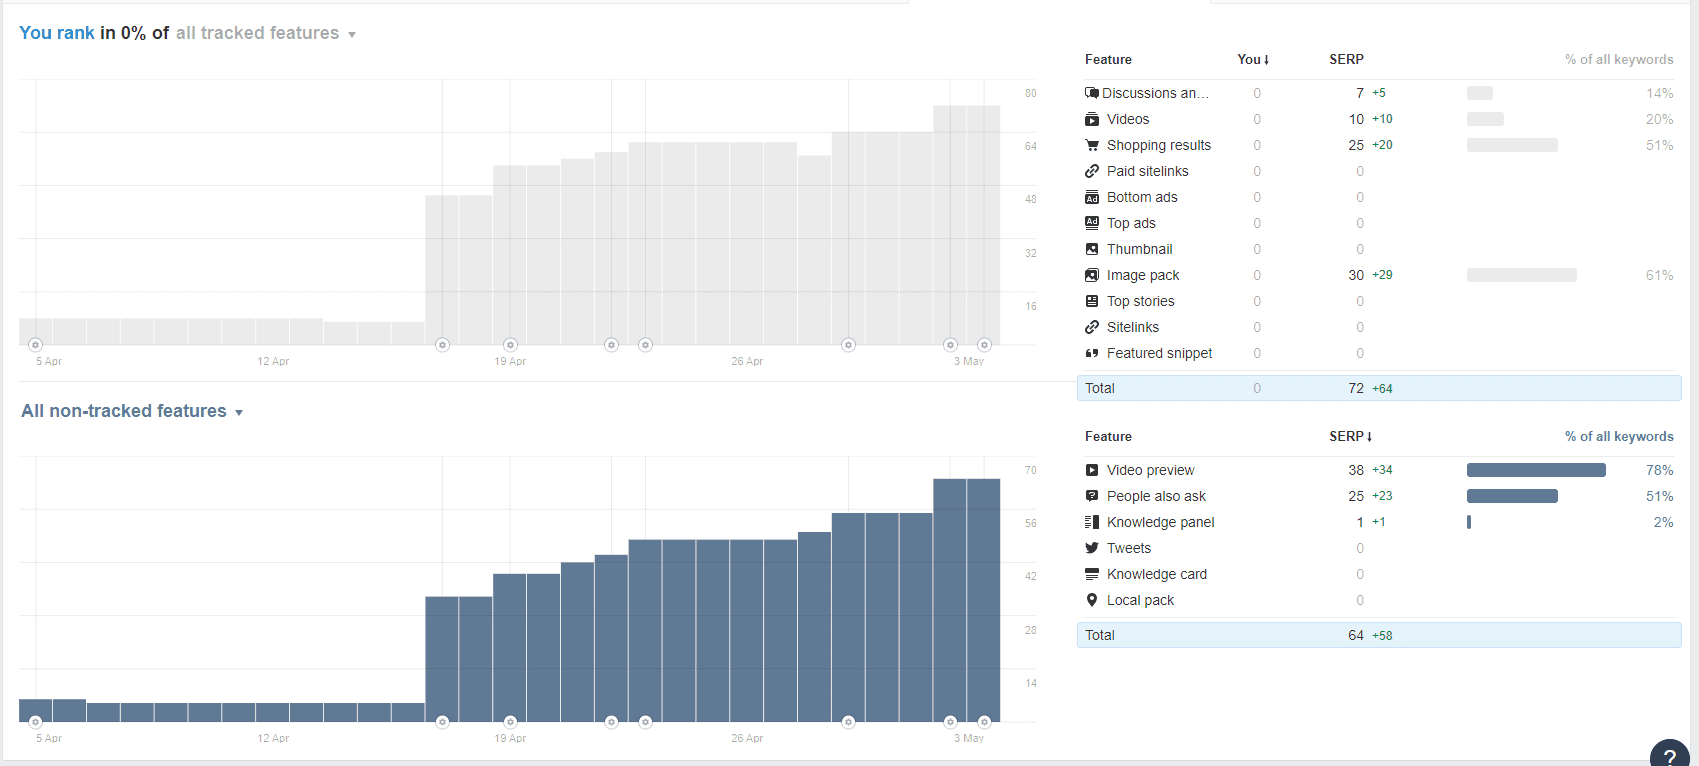This screenshot has height=766, width=1699.
Task: Click the Image pack 61% keyword bar
Action: click(x=1522, y=275)
